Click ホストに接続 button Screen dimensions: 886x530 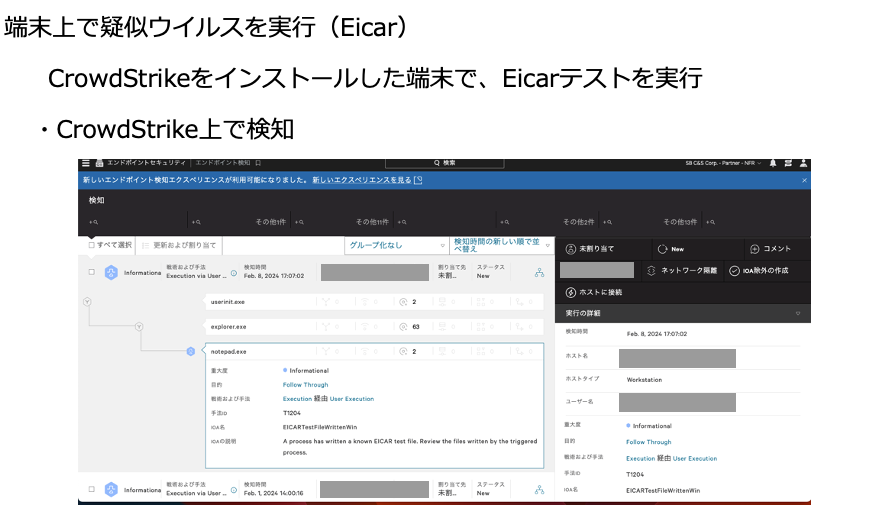(594, 292)
